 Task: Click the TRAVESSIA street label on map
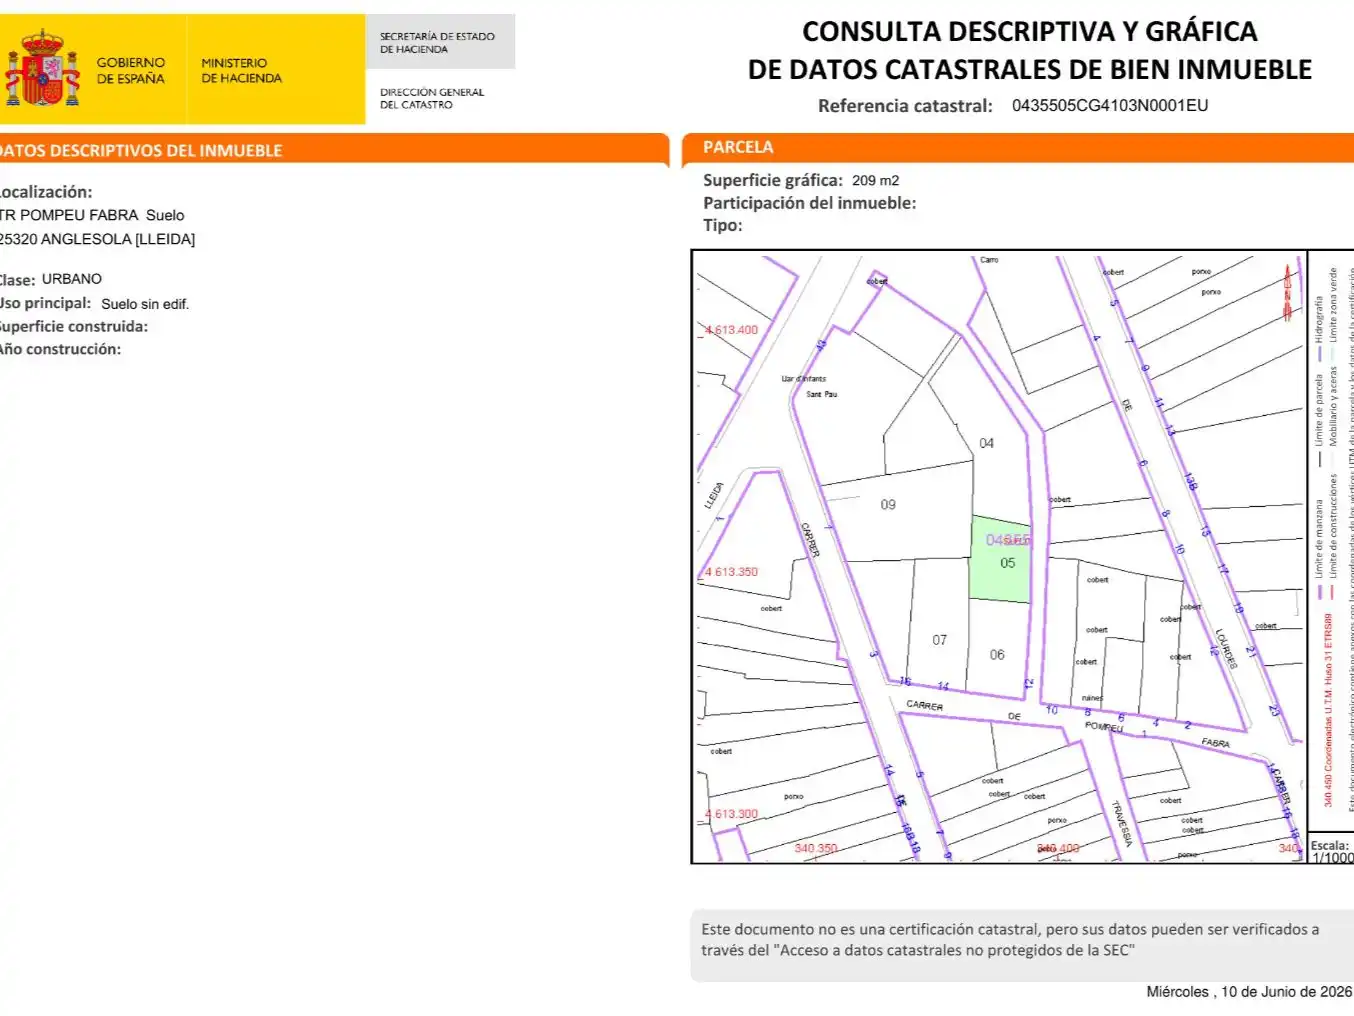click(x=1122, y=824)
